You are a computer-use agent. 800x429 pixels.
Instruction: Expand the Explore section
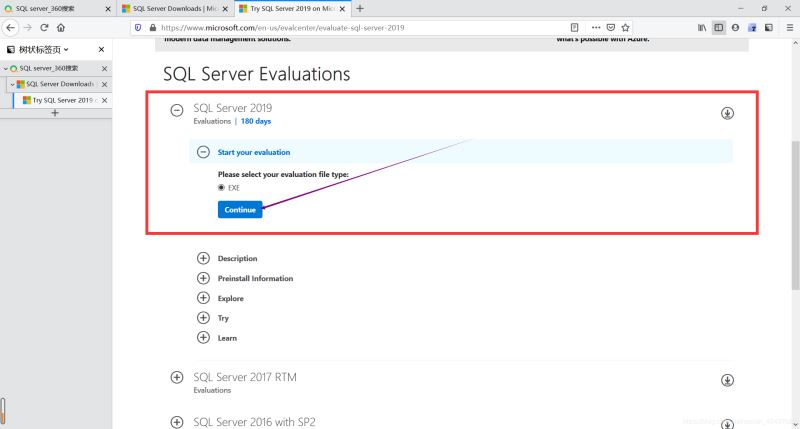click(203, 298)
